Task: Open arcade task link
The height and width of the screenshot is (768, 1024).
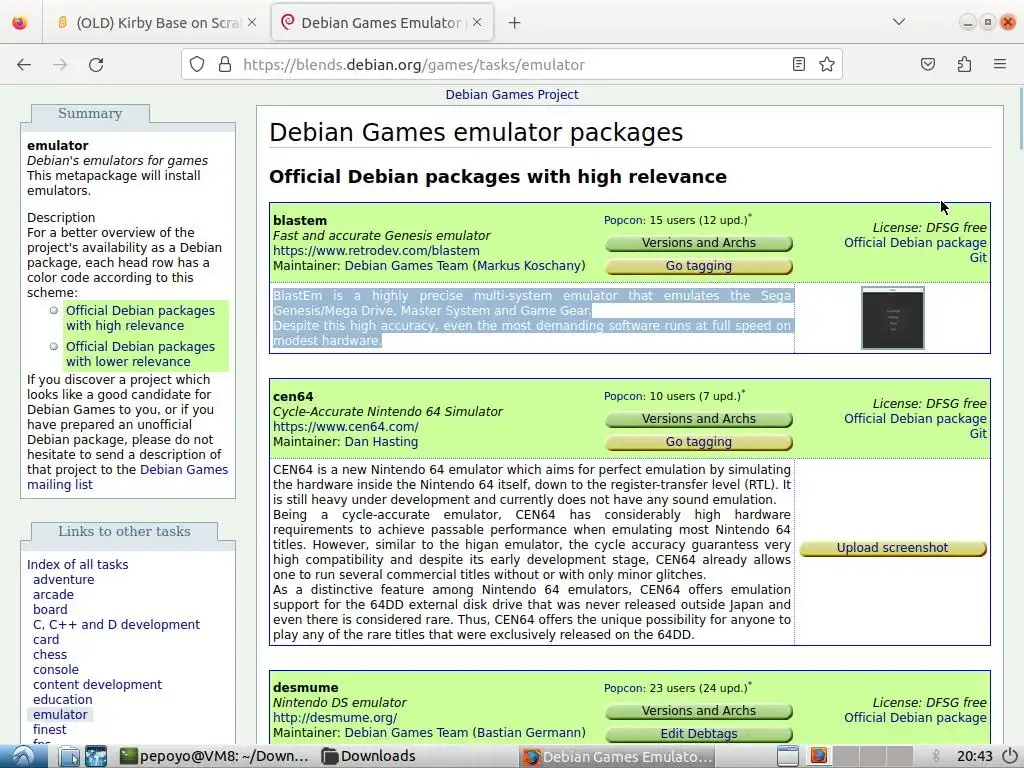Action: [x=54, y=595]
